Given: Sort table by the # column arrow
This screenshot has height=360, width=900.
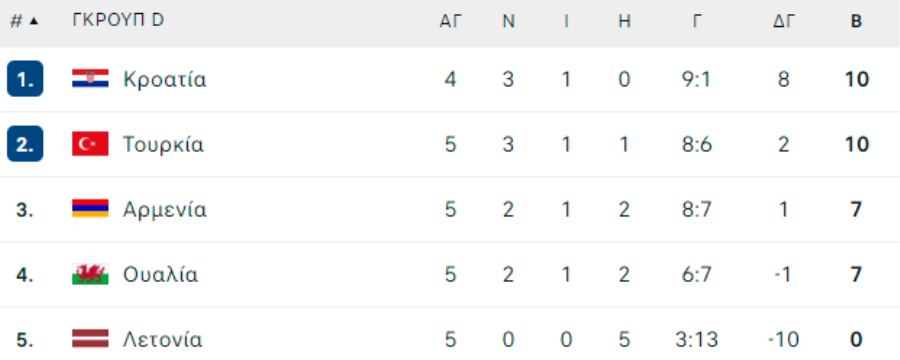Looking at the screenshot, I should coord(33,21).
